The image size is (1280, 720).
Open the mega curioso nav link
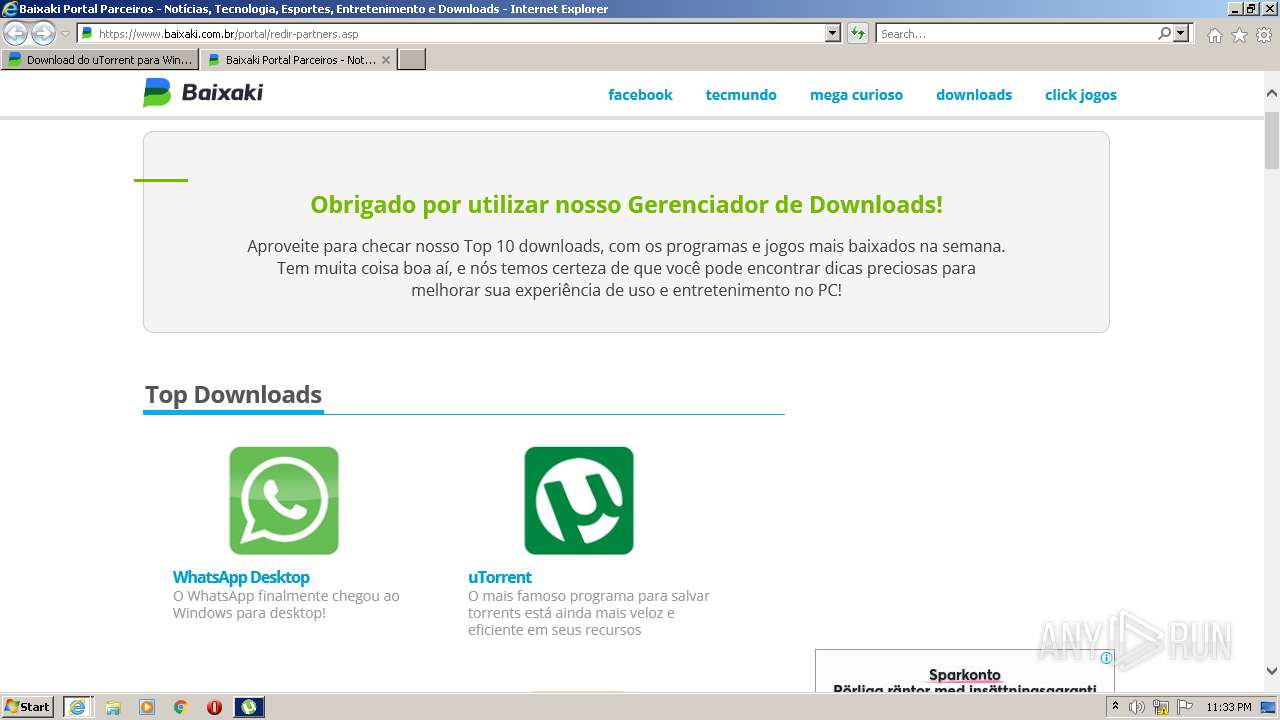pos(856,95)
